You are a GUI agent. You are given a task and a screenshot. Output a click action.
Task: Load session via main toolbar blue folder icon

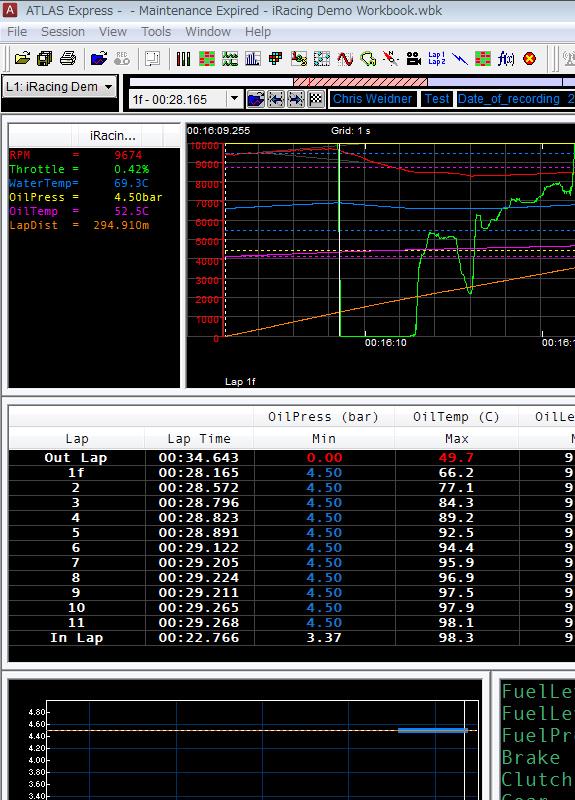[x=99, y=59]
